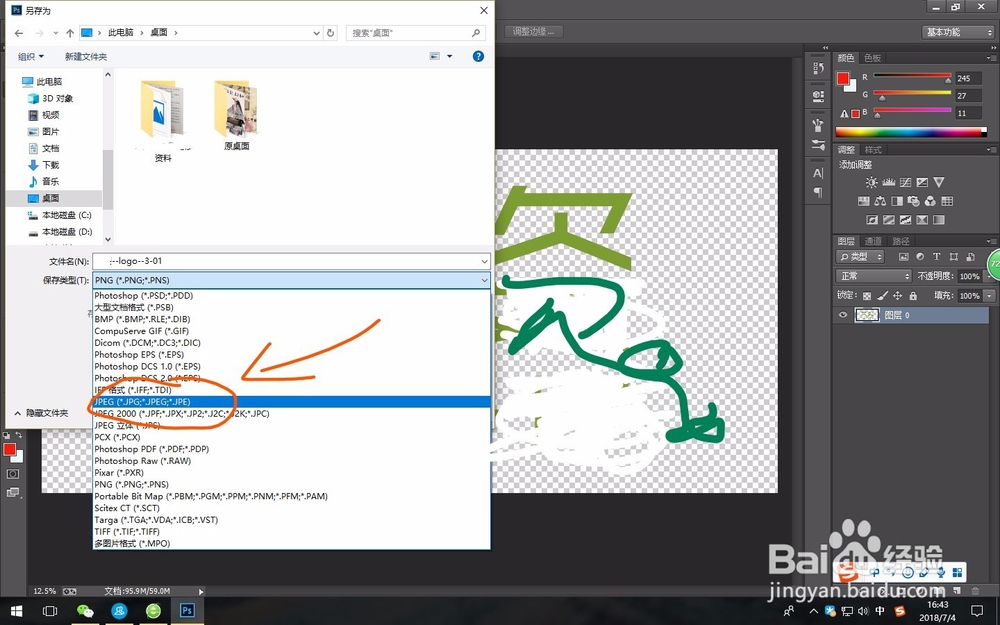The width and height of the screenshot is (1000, 625).
Task: Open the fill 填充 percentage dropdown
Action: 989,296
